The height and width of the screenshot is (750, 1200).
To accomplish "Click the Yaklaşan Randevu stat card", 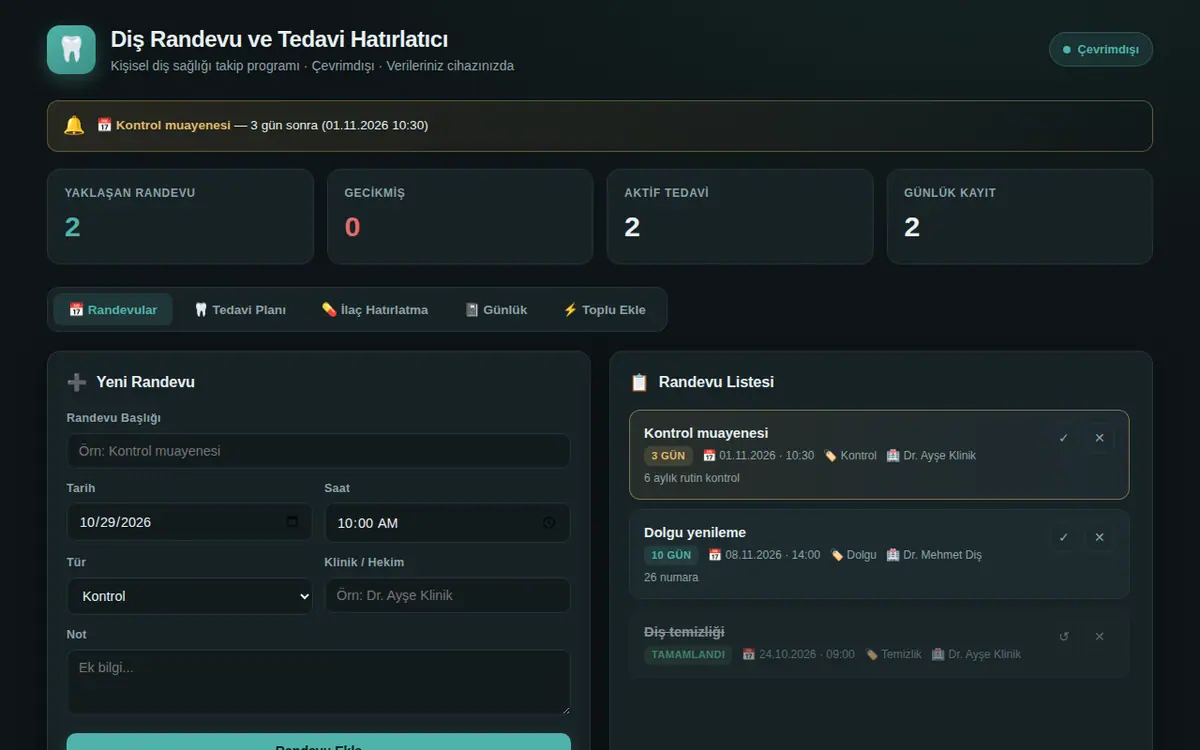I will click(180, 217).
